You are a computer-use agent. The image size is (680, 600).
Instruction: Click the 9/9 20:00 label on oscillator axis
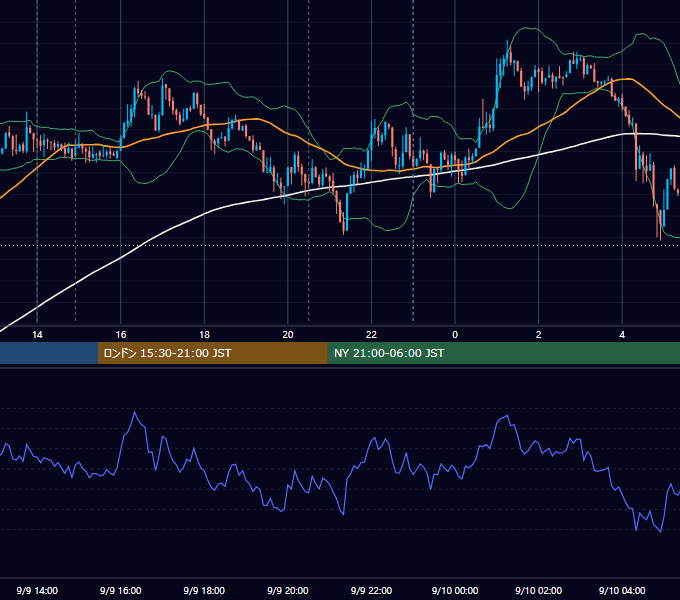(x=288, y=590)
